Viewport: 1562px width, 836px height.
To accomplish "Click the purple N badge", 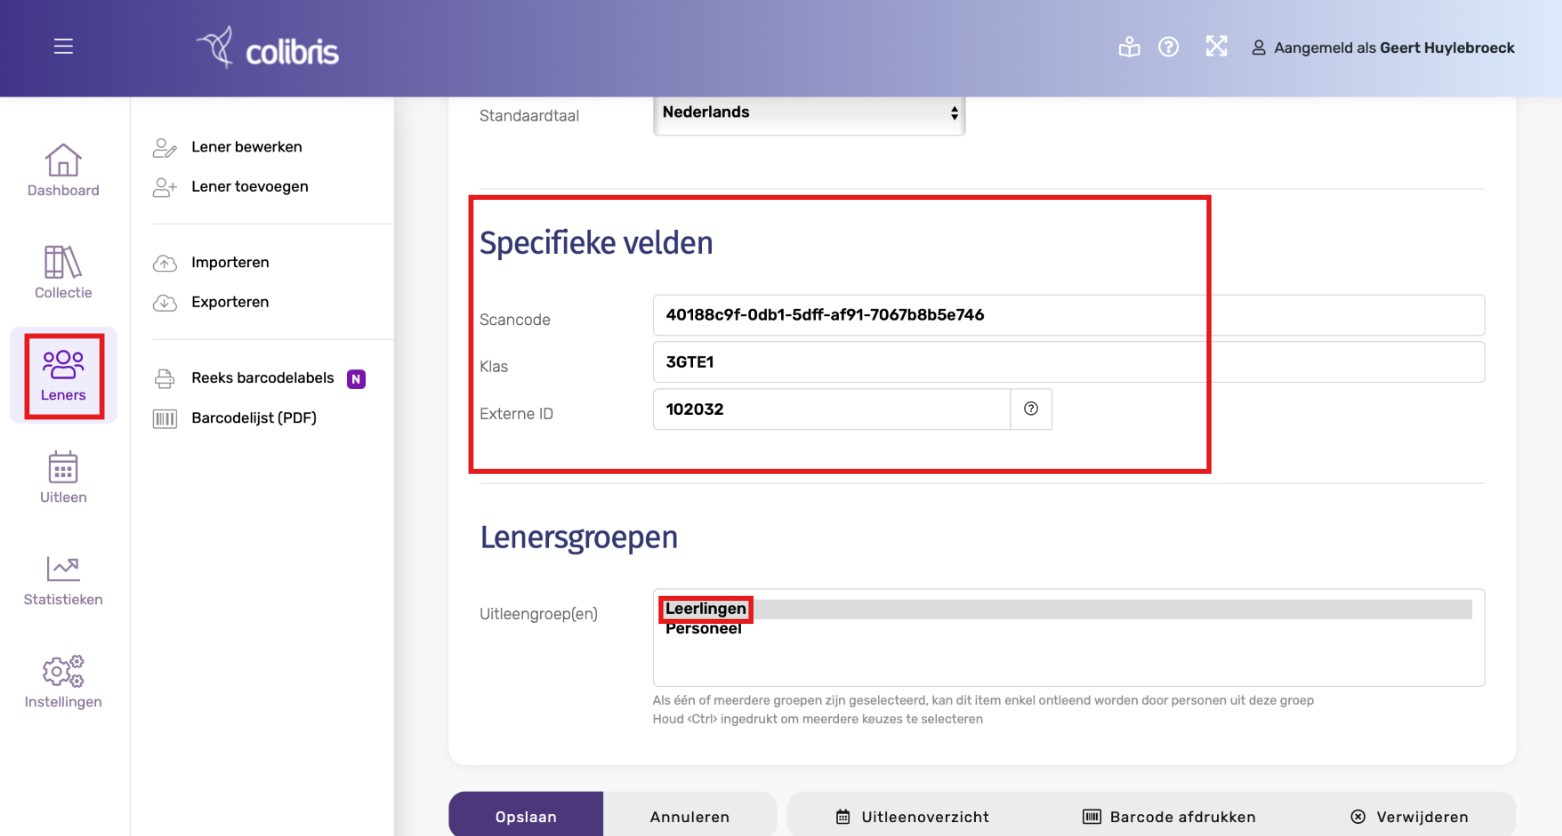I will [356, 379].
